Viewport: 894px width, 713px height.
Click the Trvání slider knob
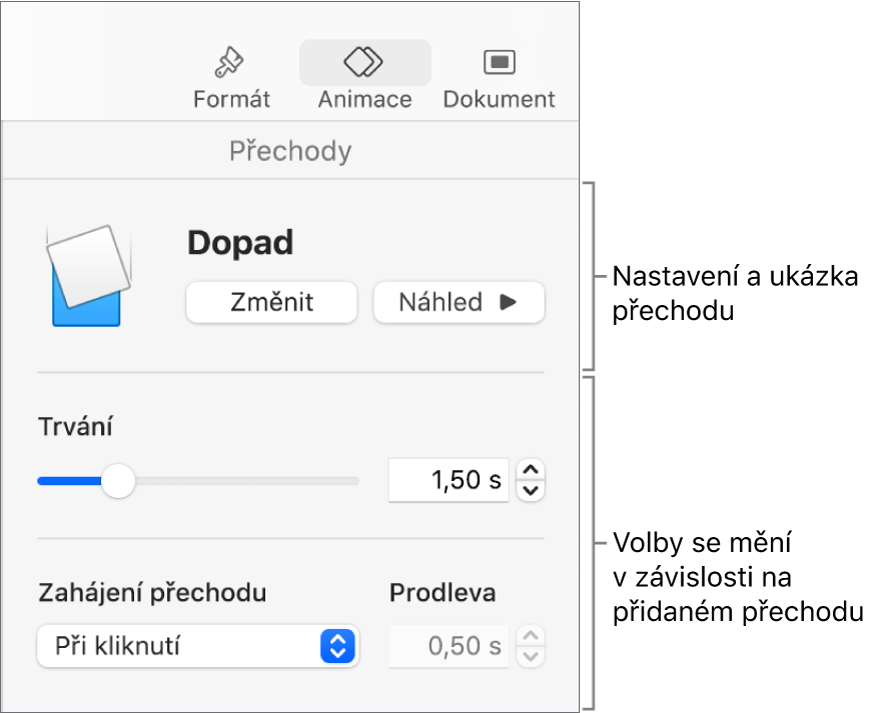(119, 481)
